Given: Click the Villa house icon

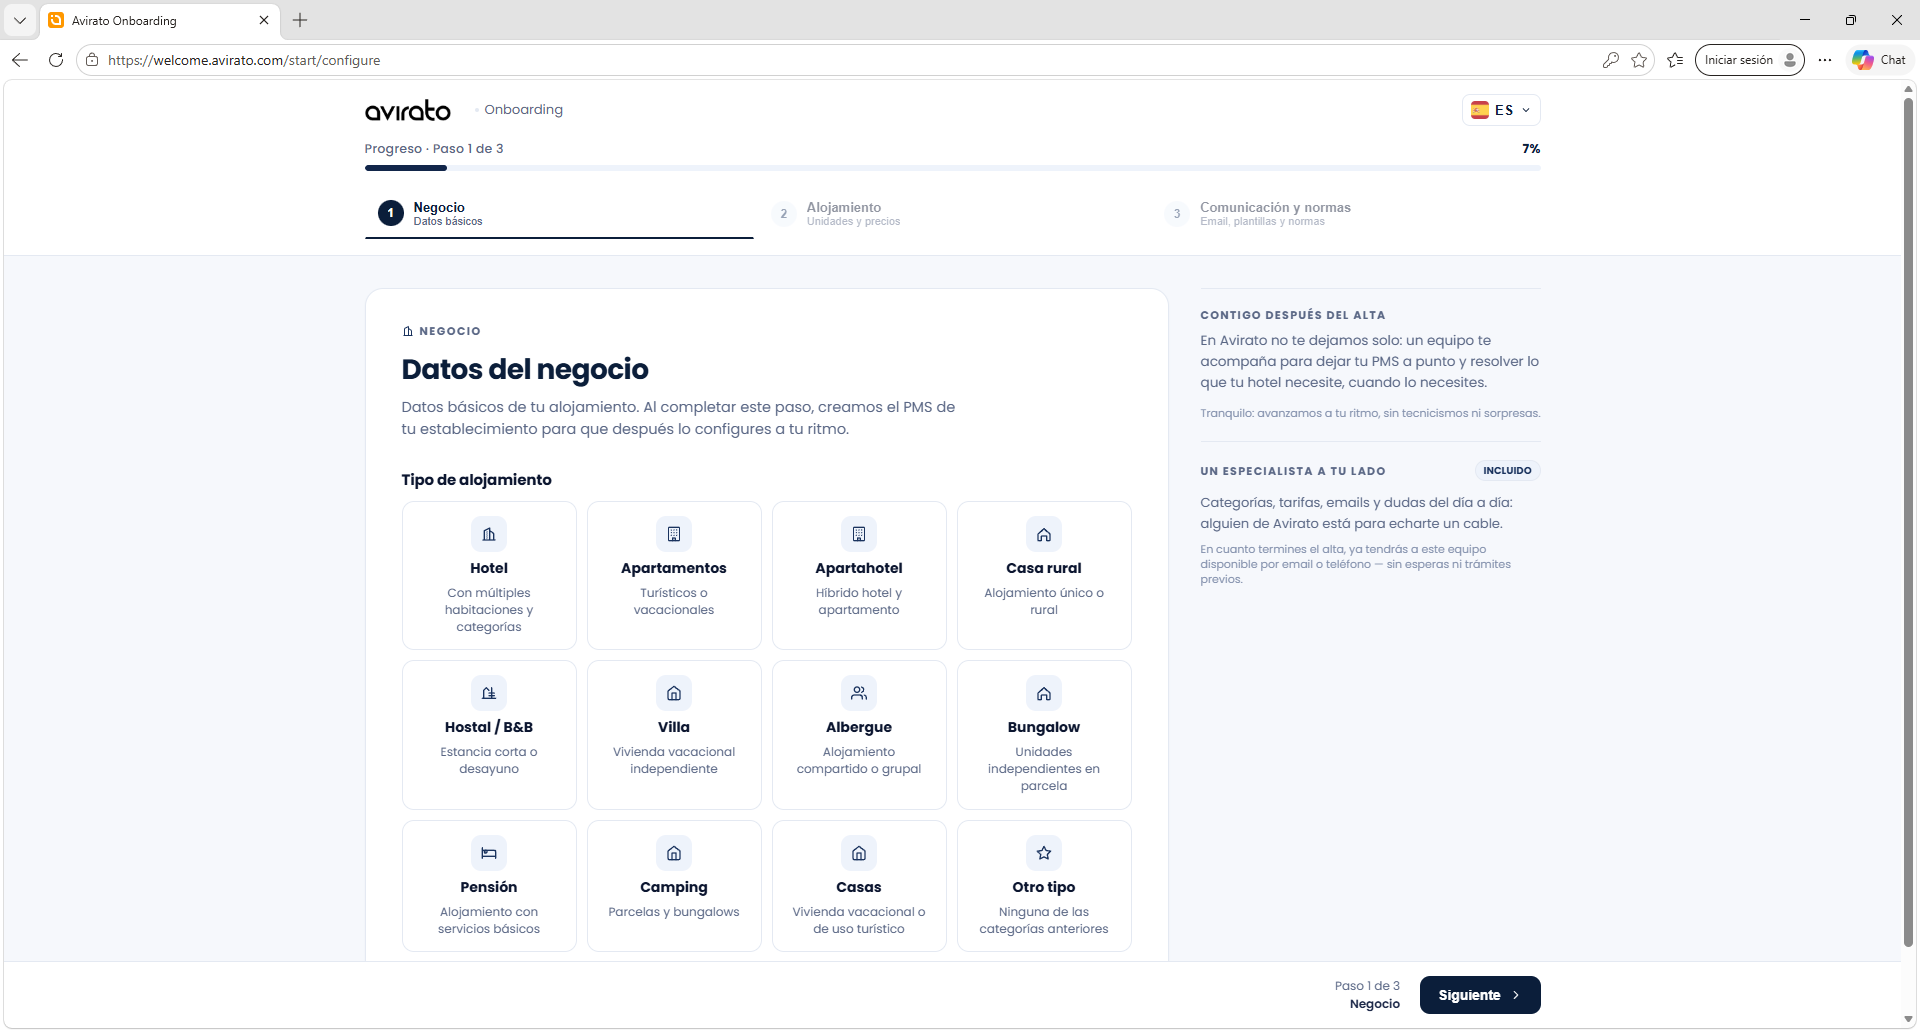Looking at the screenshot, I should coord(674,693).
